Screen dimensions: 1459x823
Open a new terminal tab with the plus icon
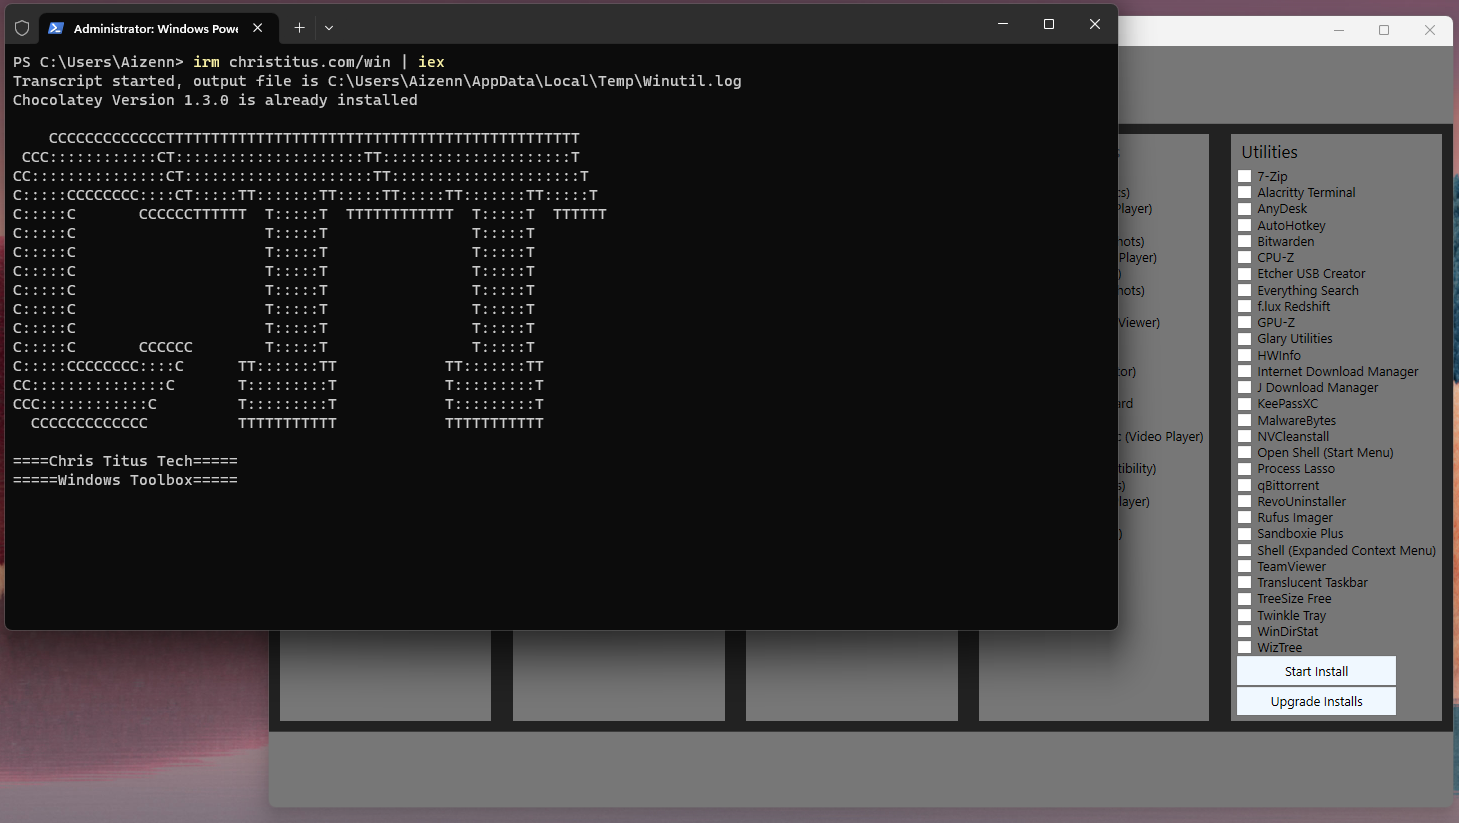(x=298, y=27)
